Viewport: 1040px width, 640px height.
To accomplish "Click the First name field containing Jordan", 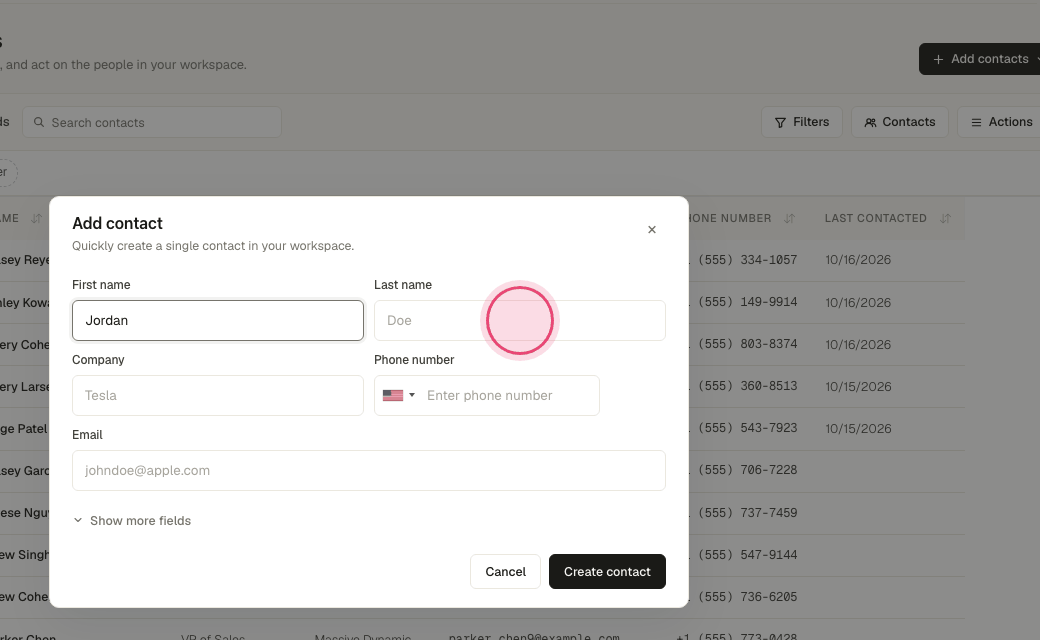I will pos(218,320).
